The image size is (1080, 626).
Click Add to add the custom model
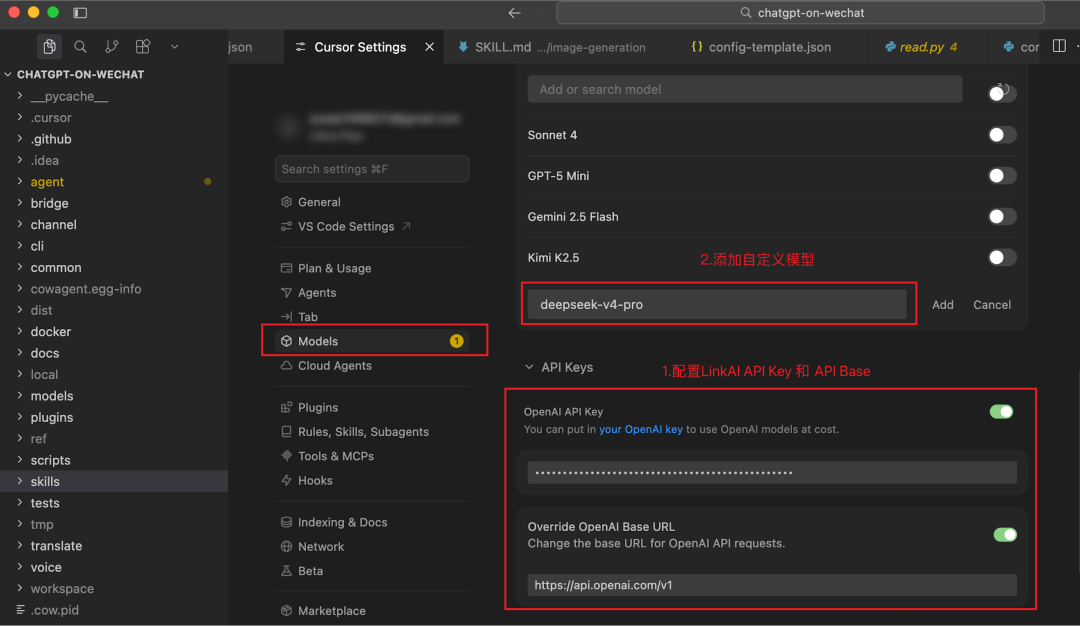(943, 304)
